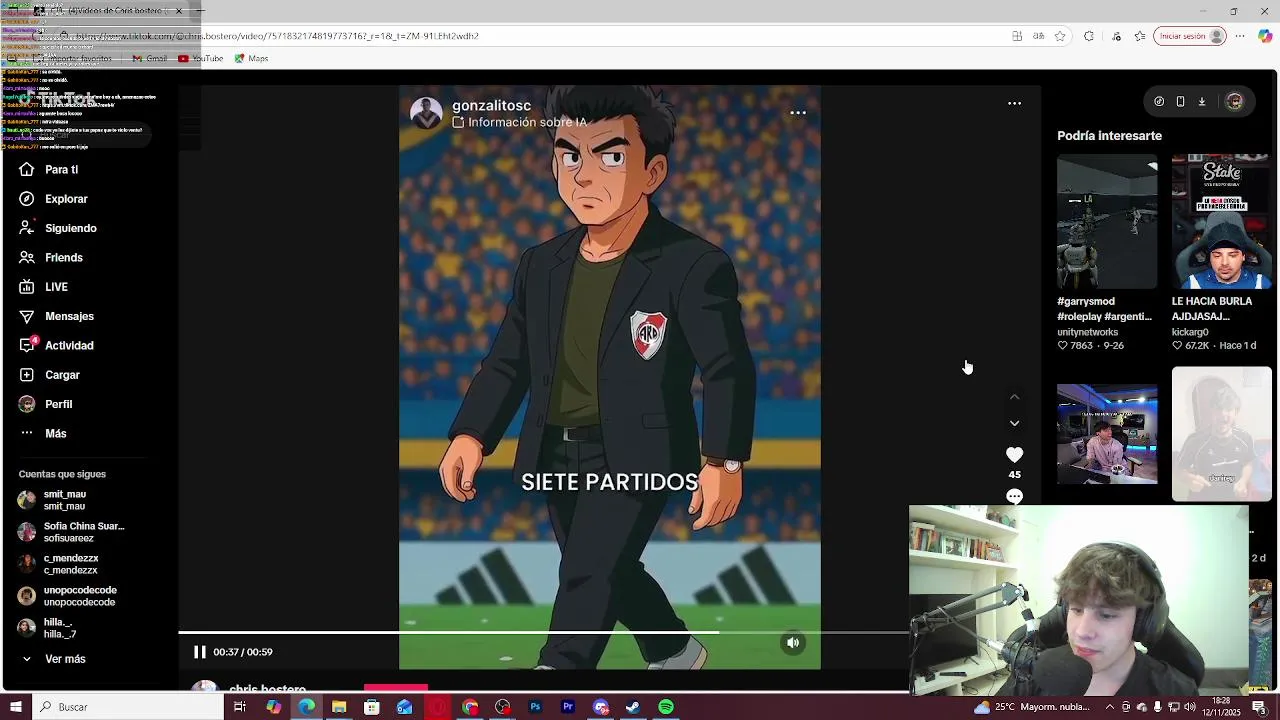This screenshot has width=1280, height=720.
Task: Open TikTok coins icon in top pill
Action: 1159,102
